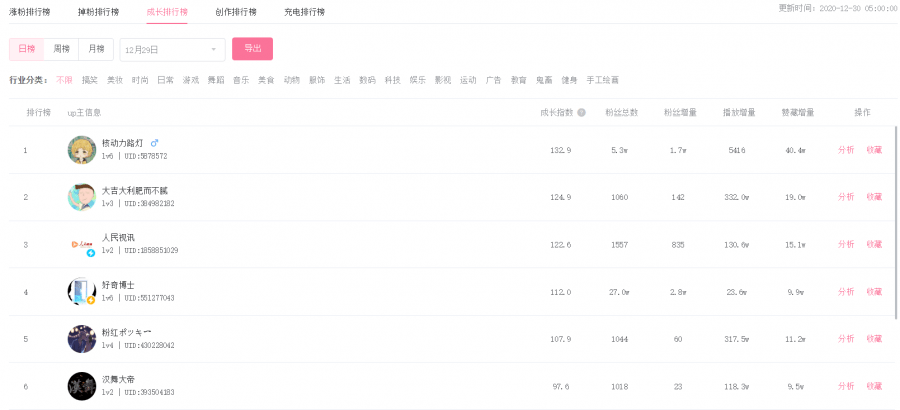Click the blue verification badge on 人民视讯
This screenshot has height=410, width=900.
91,253
